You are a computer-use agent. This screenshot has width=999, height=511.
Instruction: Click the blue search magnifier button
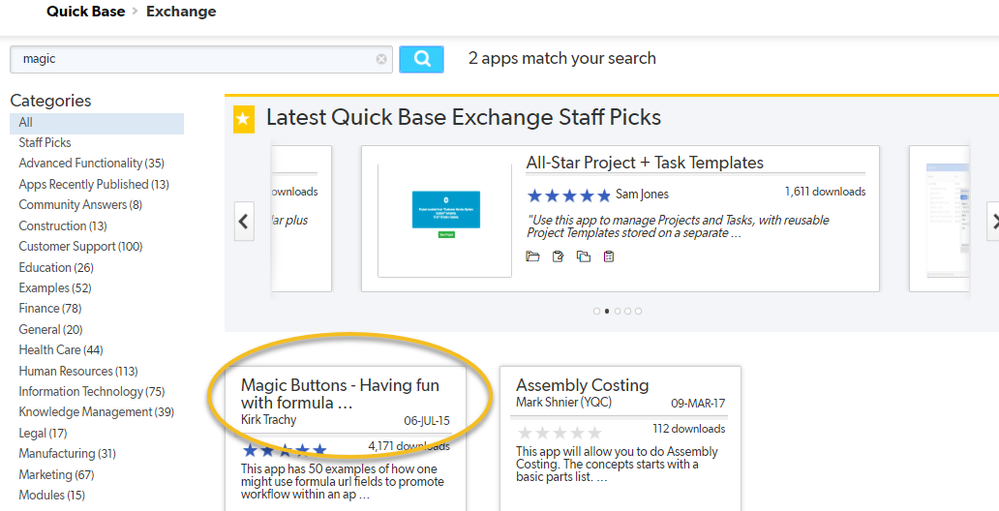pos(421,59)
